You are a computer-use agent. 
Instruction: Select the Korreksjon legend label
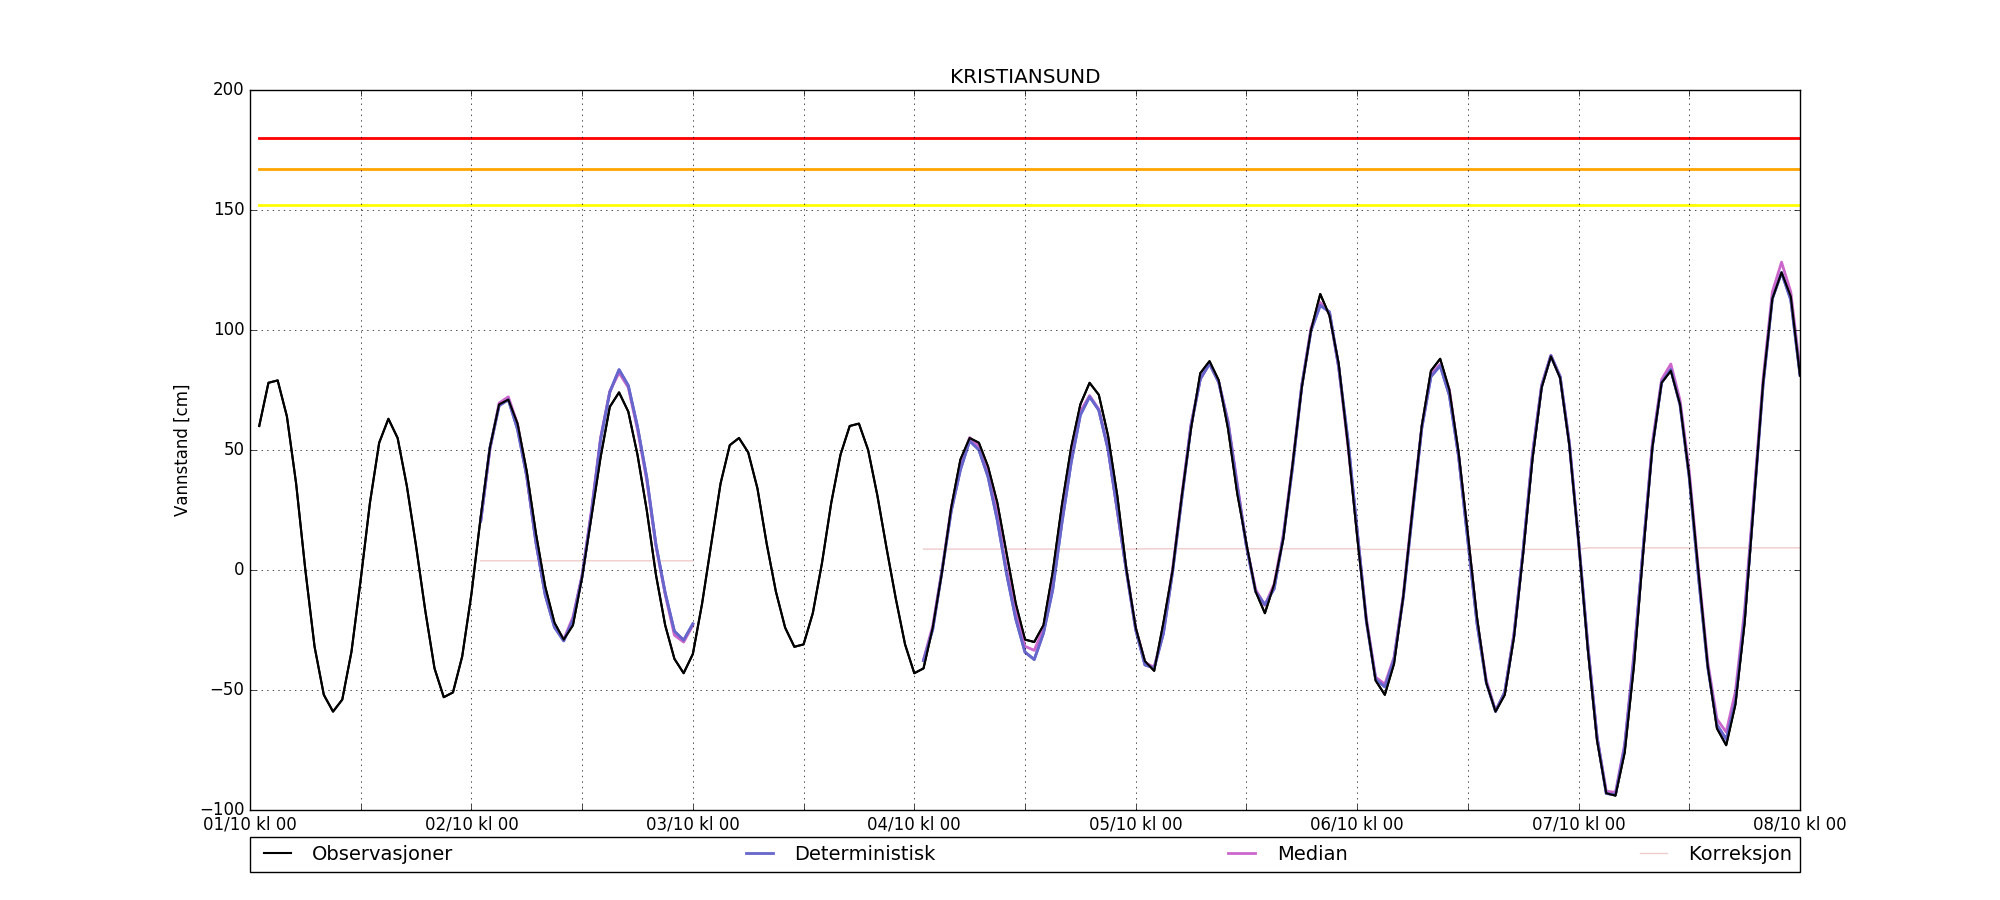(1740, 854)
